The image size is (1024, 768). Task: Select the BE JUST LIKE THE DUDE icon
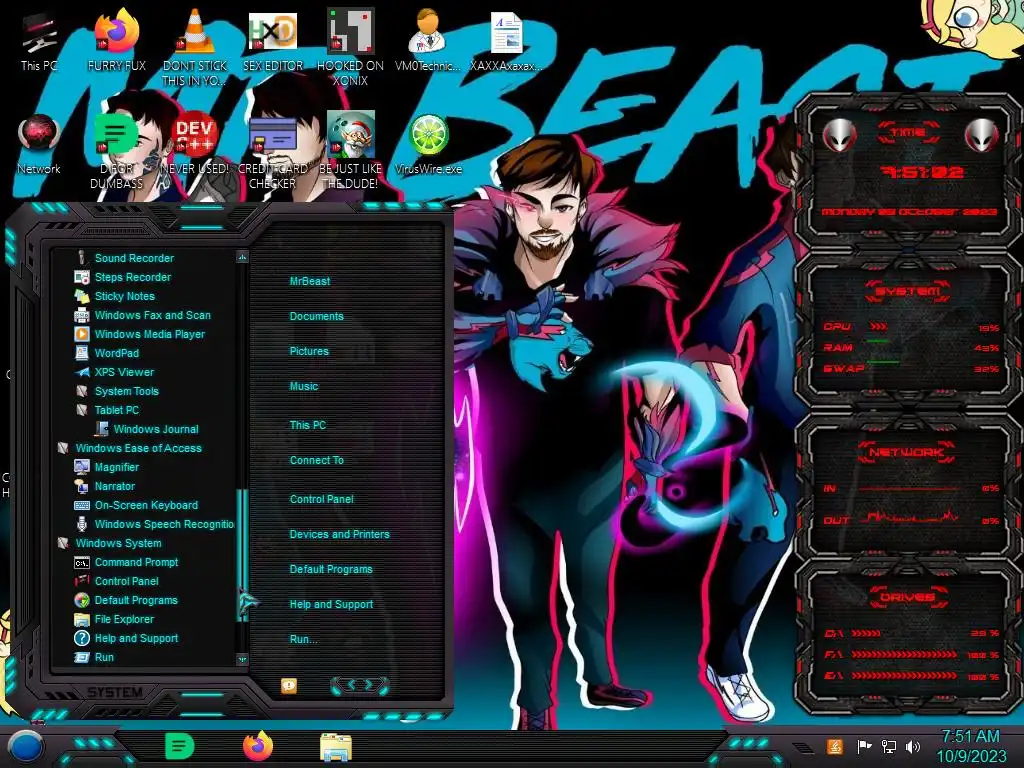[351, 150]
